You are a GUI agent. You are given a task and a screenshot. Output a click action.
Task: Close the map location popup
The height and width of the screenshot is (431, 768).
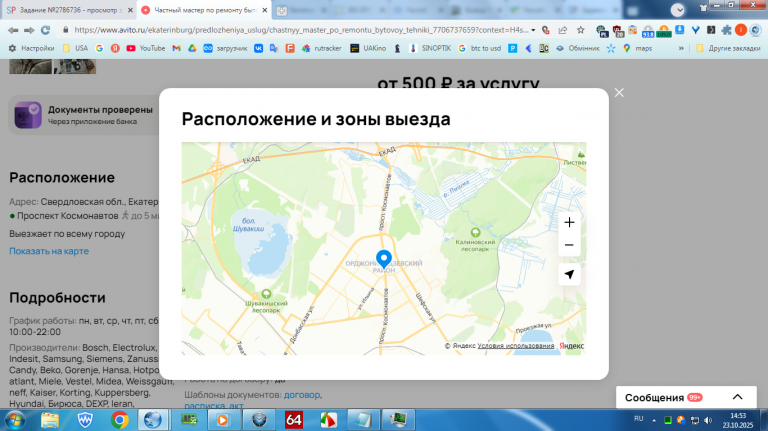[x=619, y=93]
